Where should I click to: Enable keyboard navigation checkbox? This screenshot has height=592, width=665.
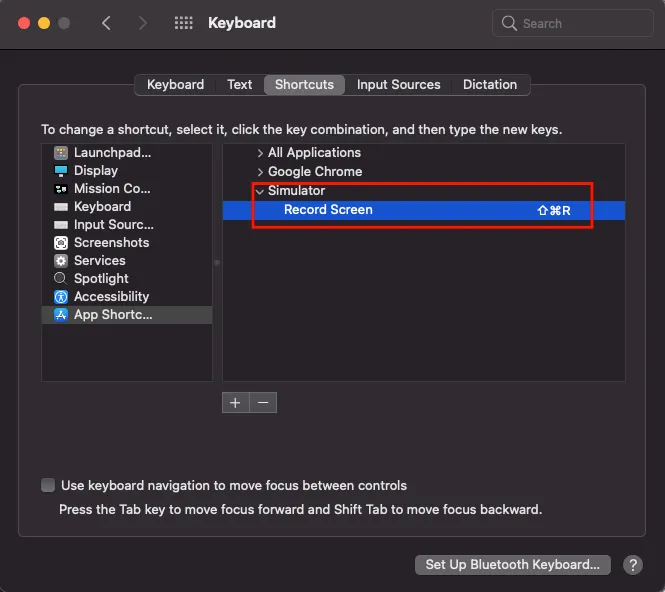(48, 486)
